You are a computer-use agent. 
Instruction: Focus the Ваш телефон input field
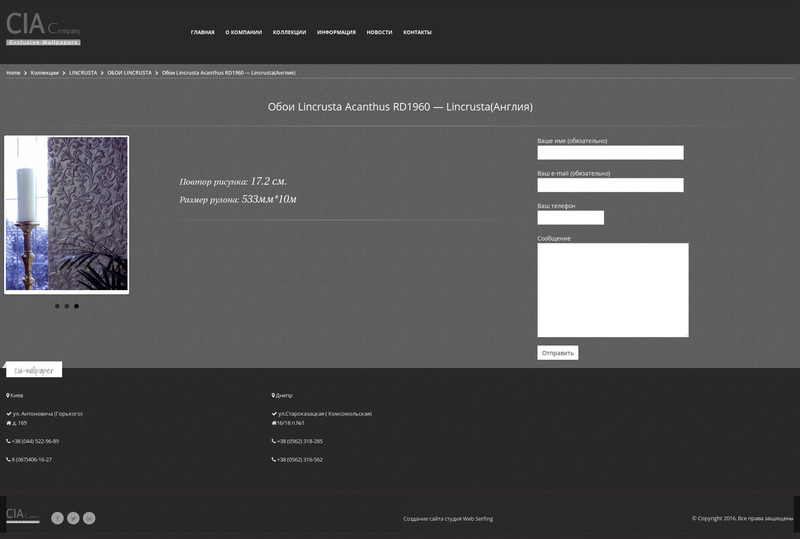click(570, 218)
